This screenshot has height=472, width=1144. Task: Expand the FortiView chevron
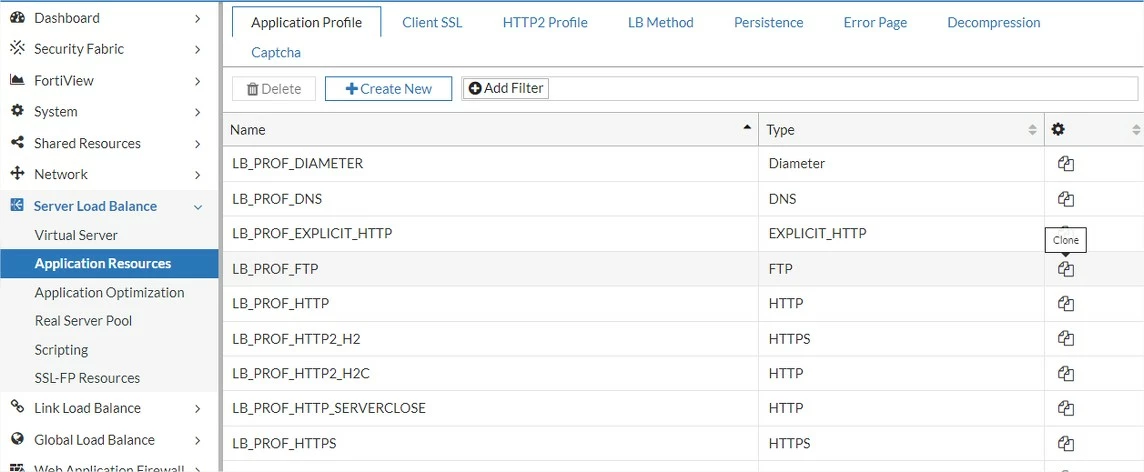click(x=198, y=81)
